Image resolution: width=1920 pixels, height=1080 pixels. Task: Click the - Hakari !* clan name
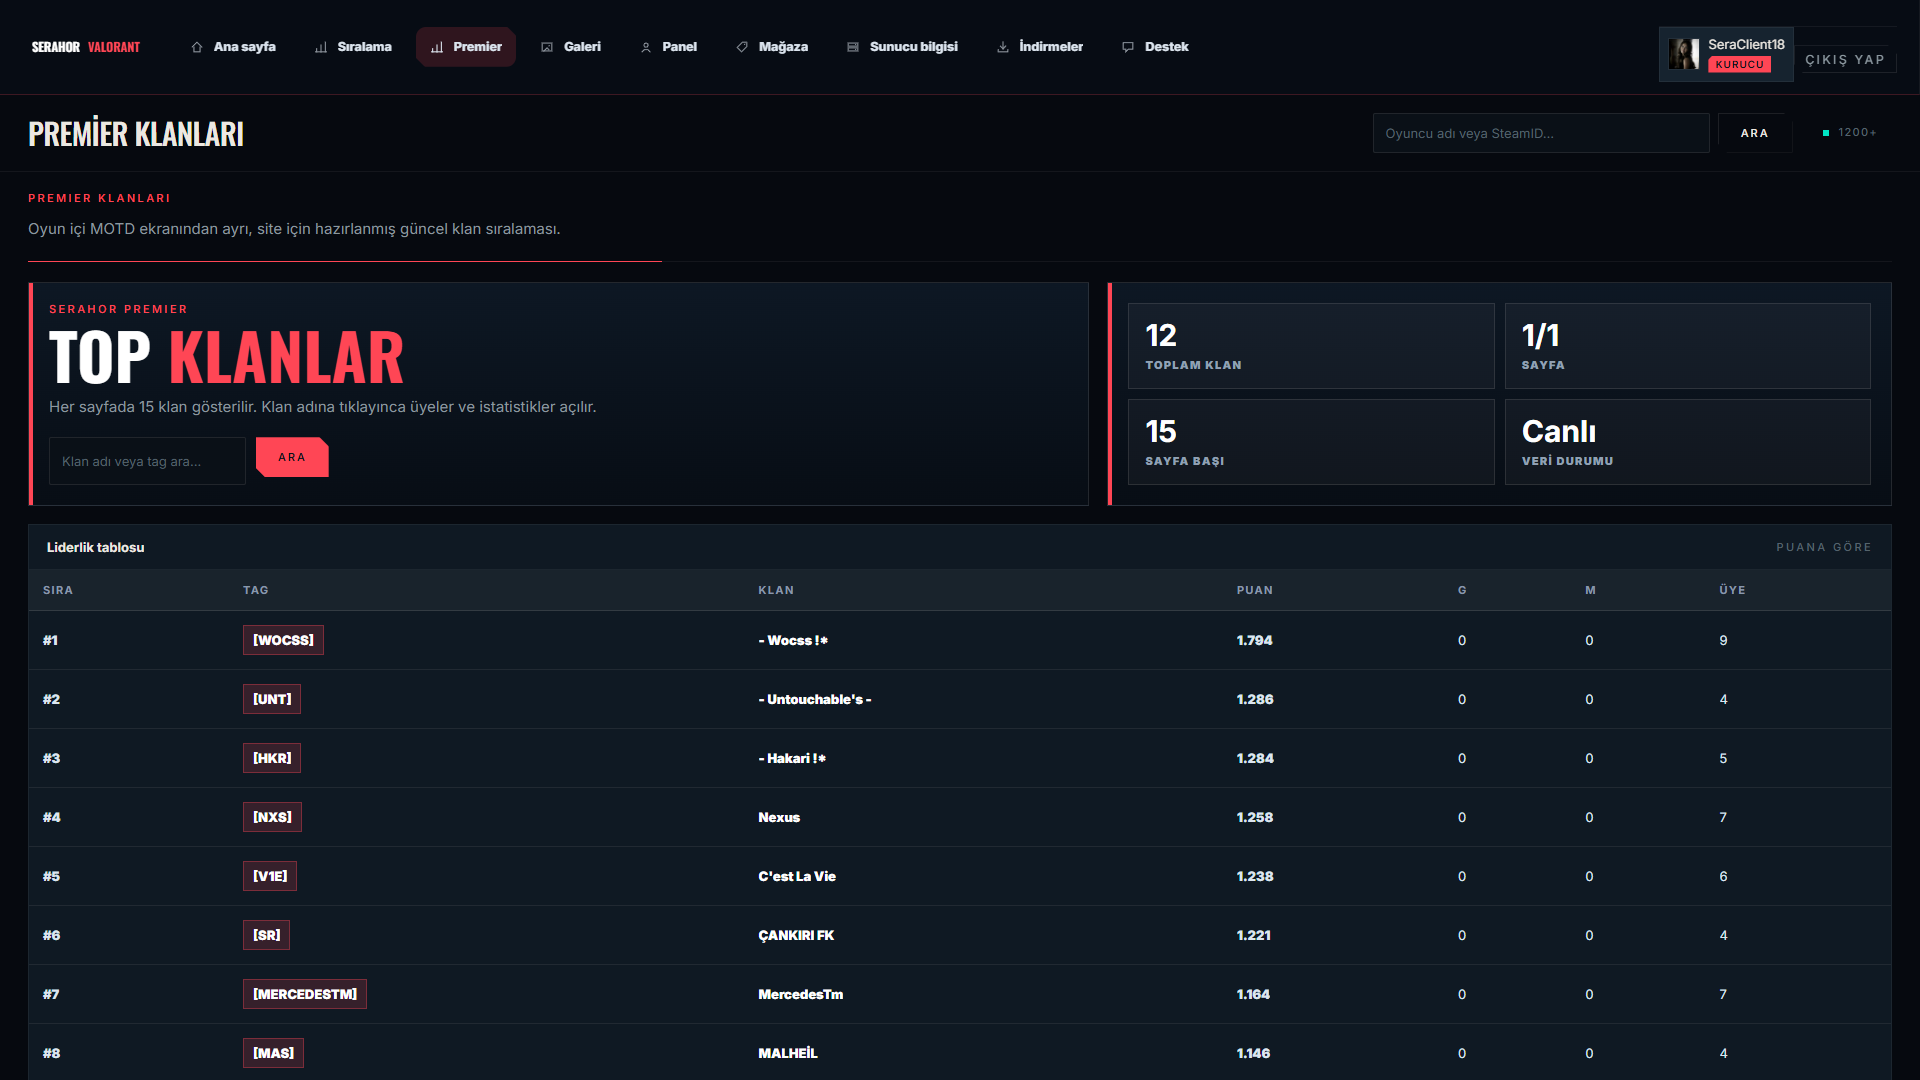coord(792,758)
